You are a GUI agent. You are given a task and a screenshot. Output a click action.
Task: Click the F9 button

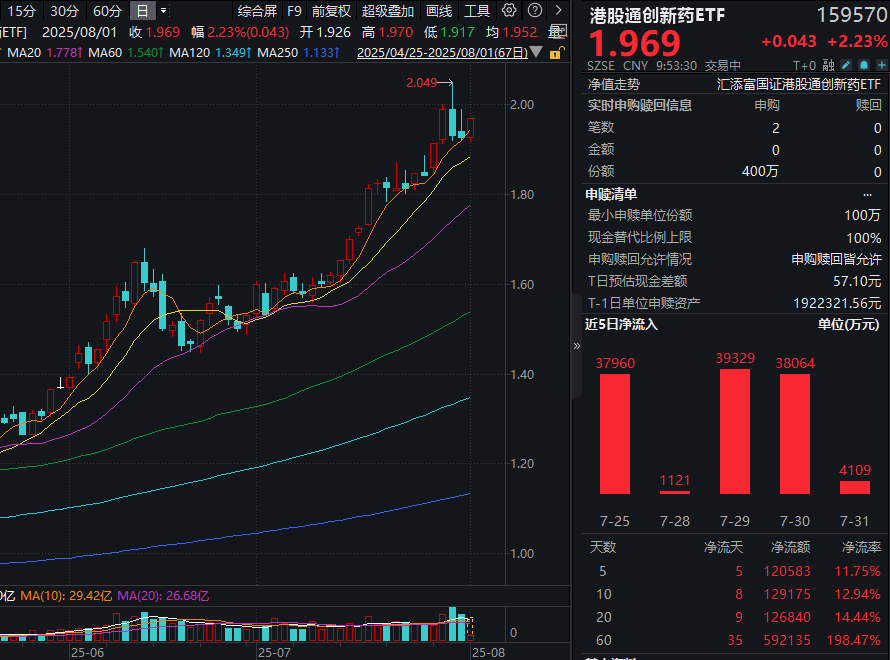[295, 11]
